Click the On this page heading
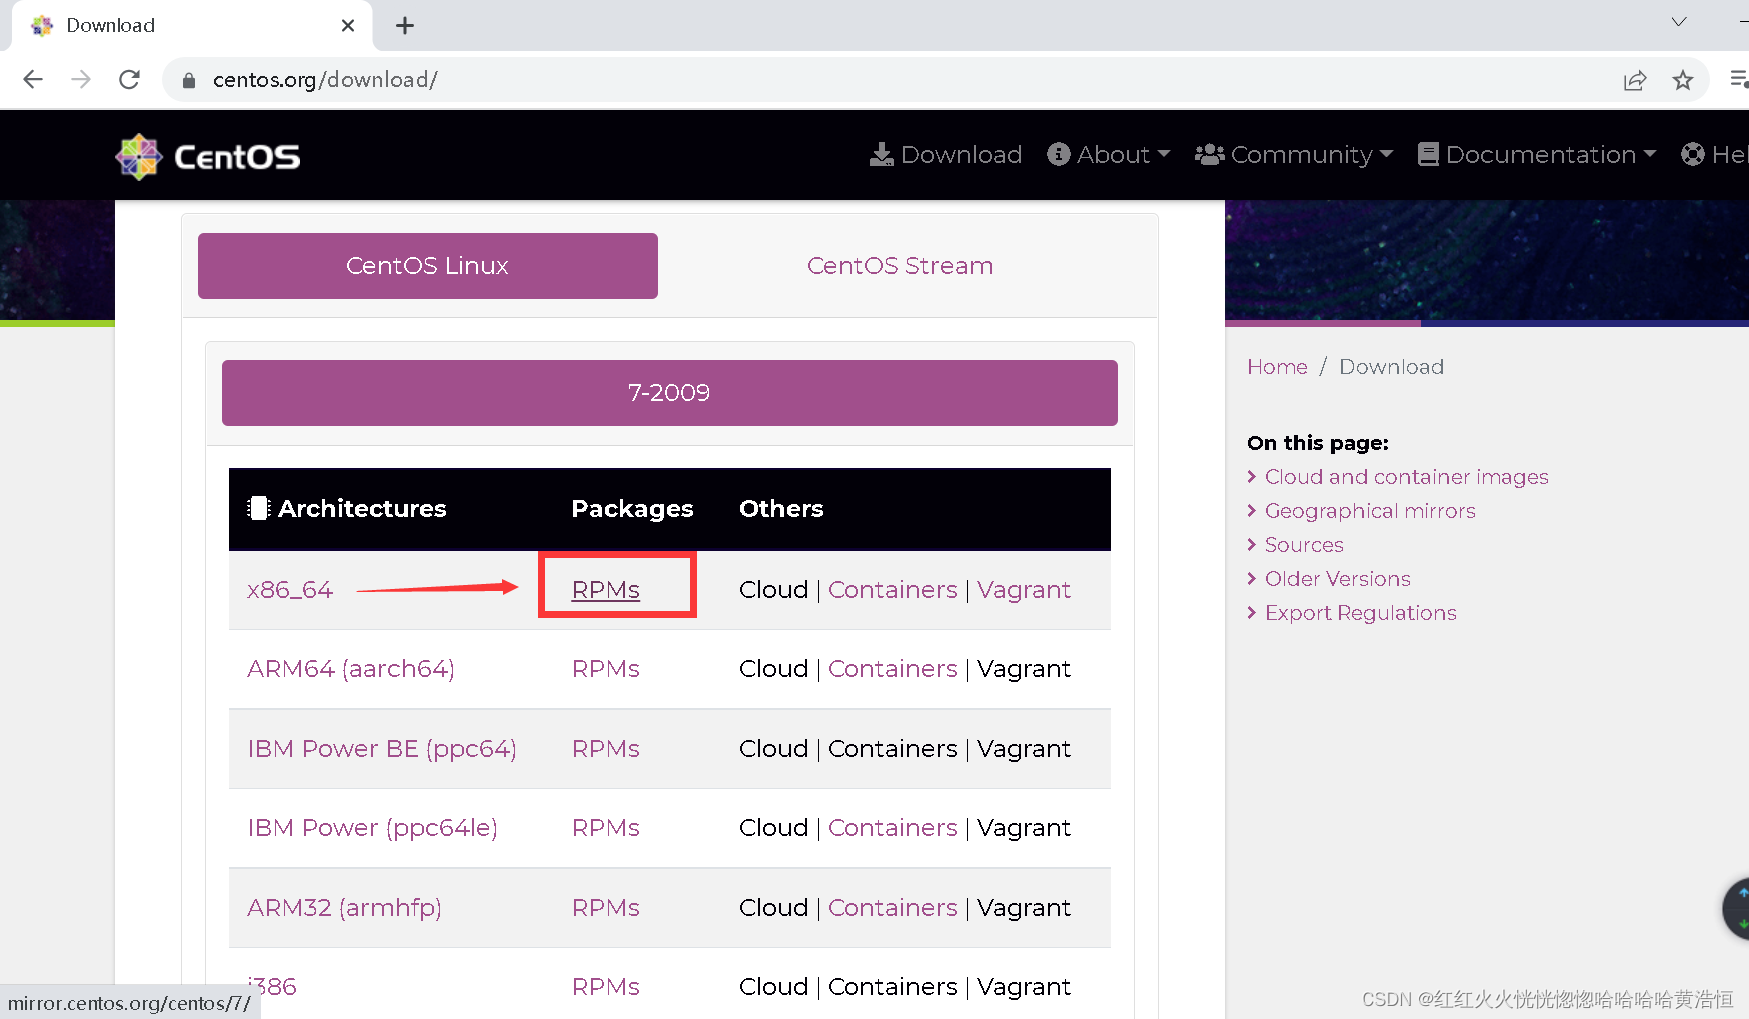 (x=1318, y=443)
